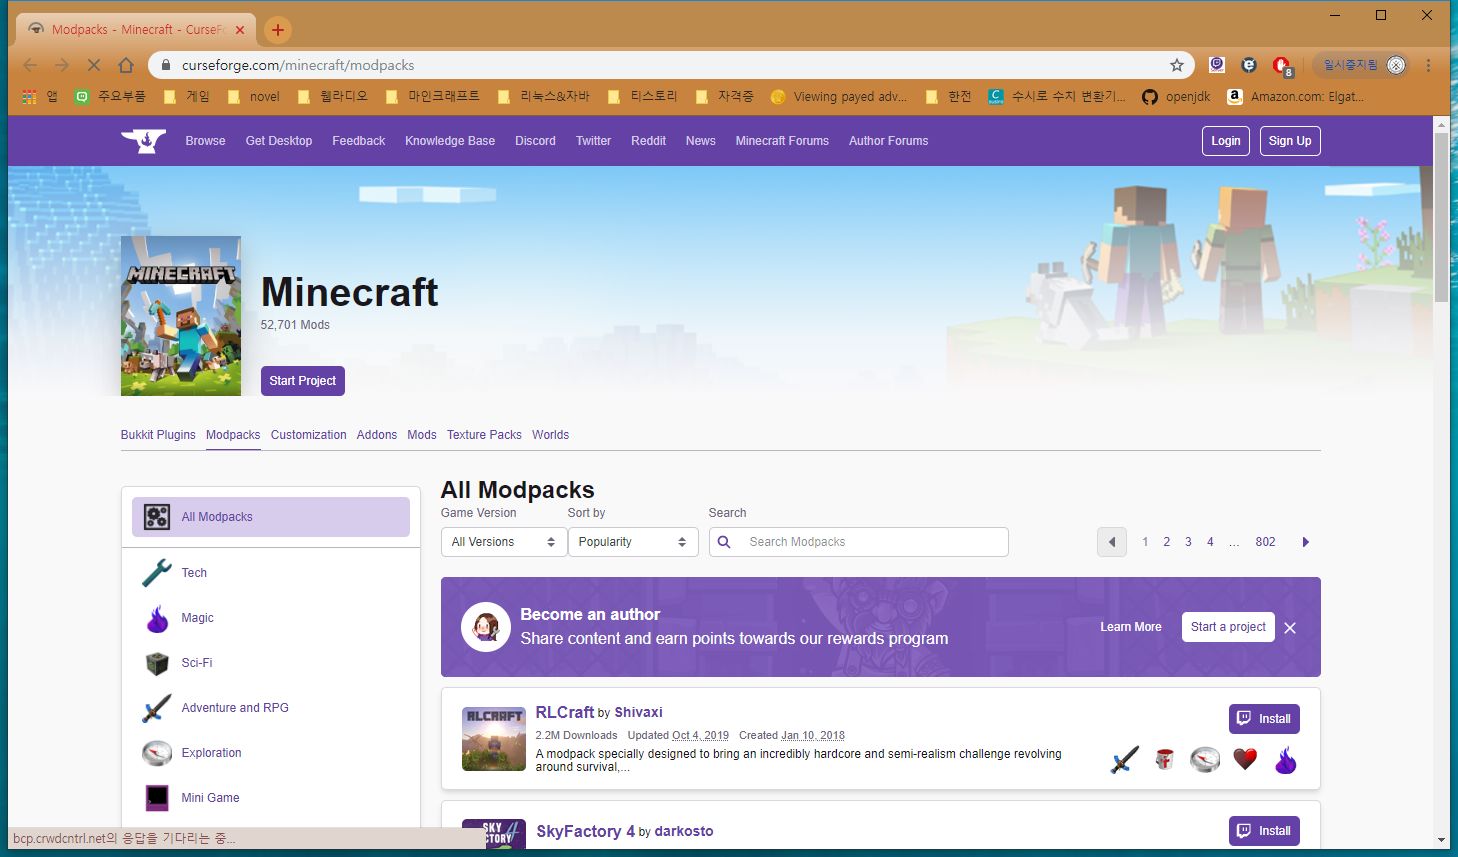This screenshot has height=857, width=1458.
Task: Open the Minecraft Forums link
Action: (782, 141)
